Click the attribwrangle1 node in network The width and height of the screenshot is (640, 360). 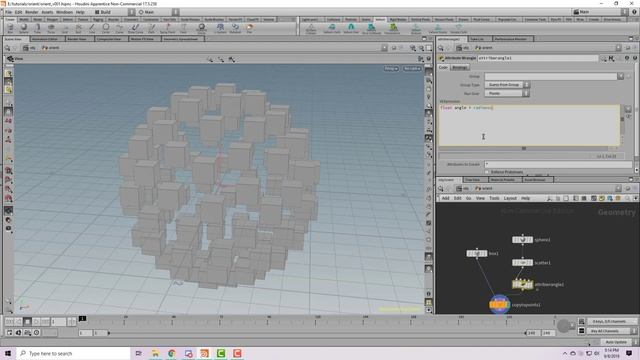pyautogui.click(x=522, y=284)
